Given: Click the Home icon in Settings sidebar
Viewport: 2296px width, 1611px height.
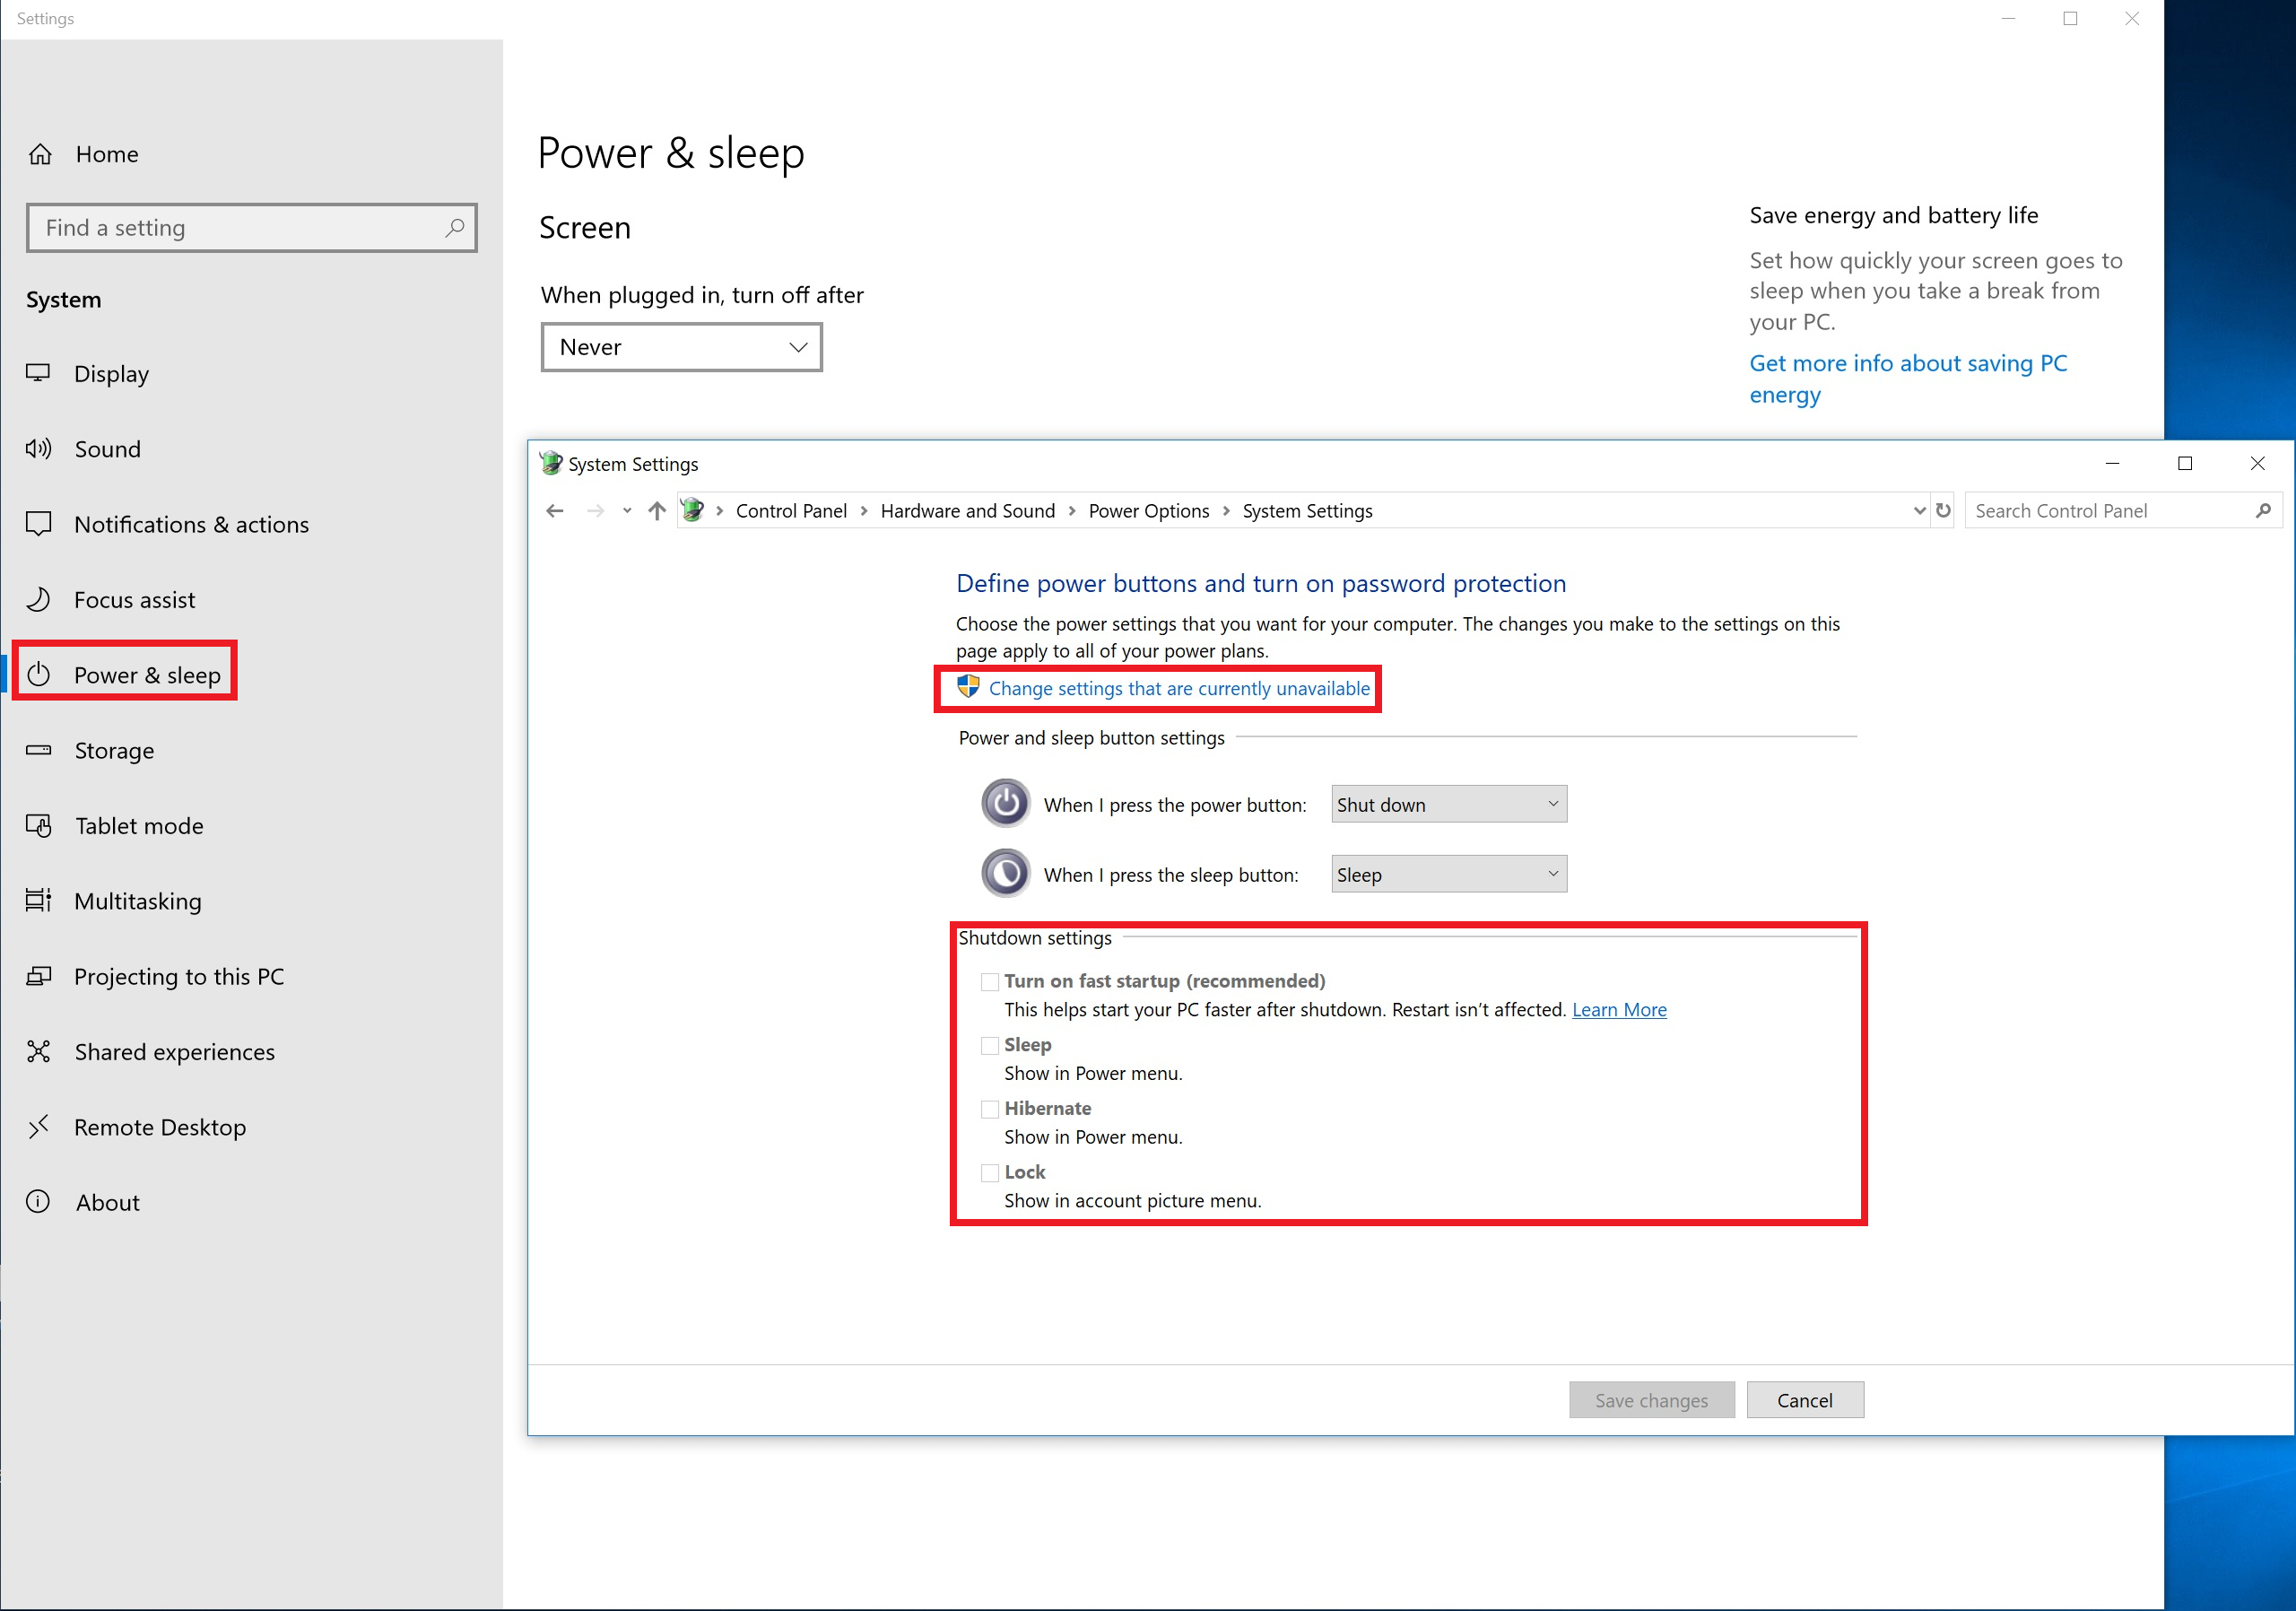Looking at the screenshot, I should (40, 154).
